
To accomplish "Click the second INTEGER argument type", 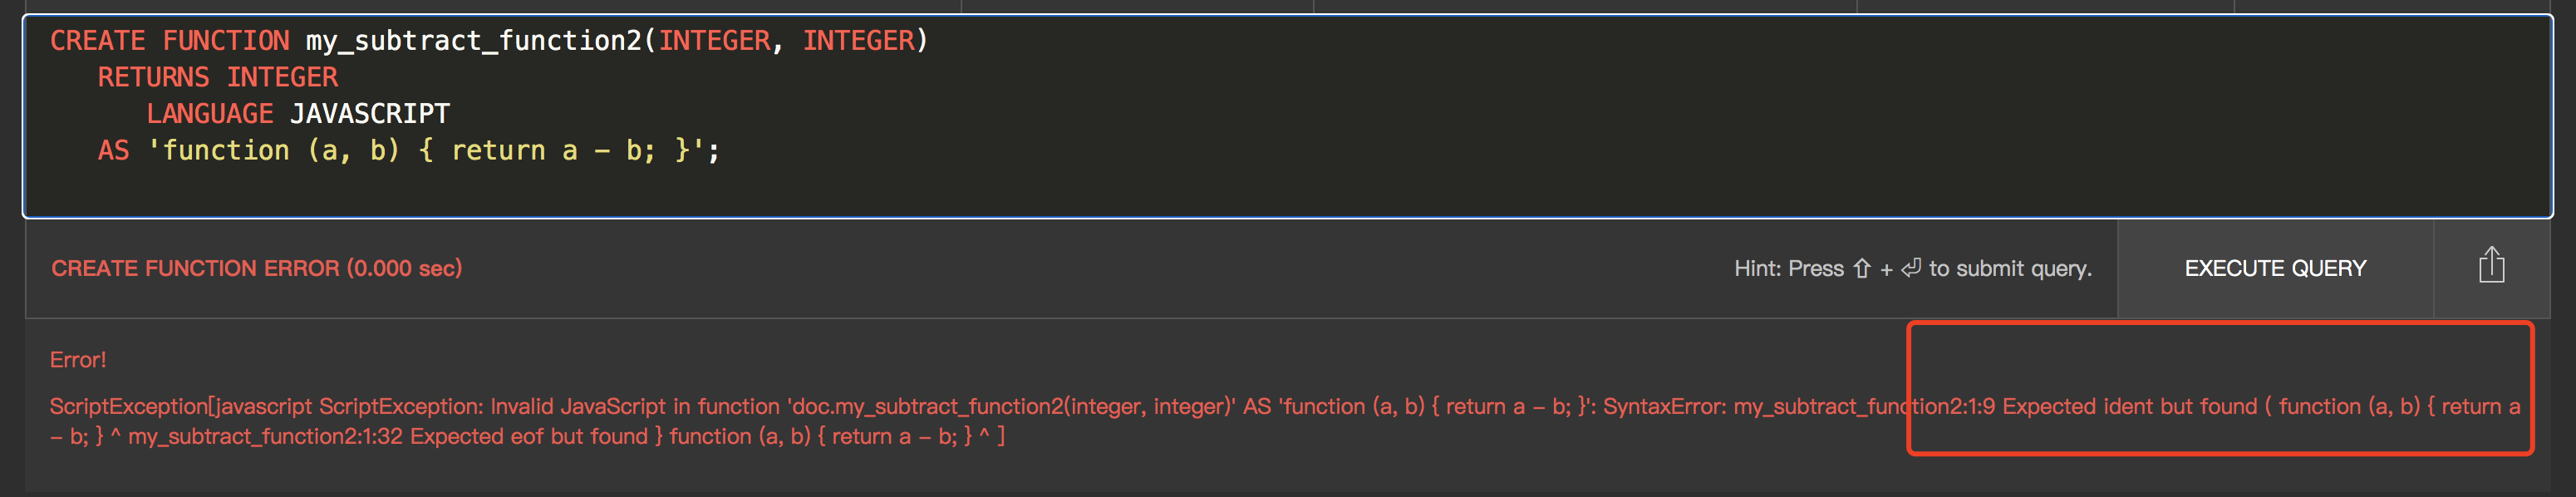I will click(858, 41).
